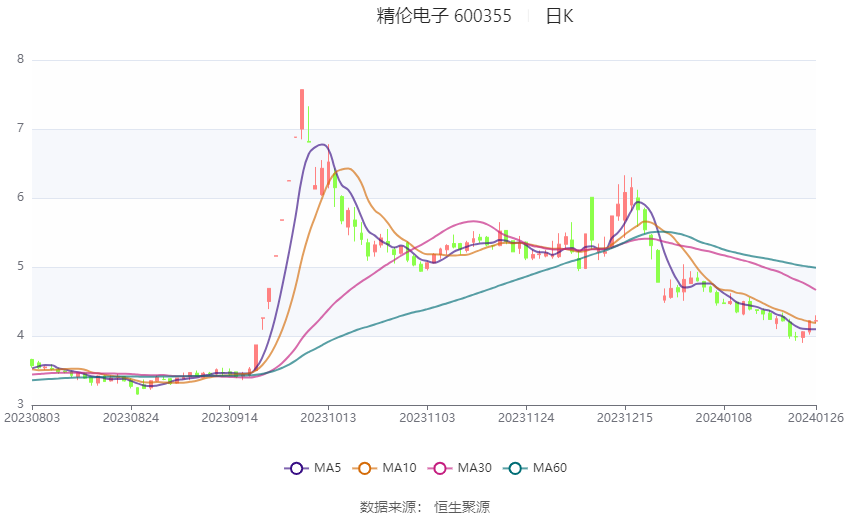This screenshot has width=850, height=517.
Task: Click the tall green candlestick before 20231215
Action: 592,219
